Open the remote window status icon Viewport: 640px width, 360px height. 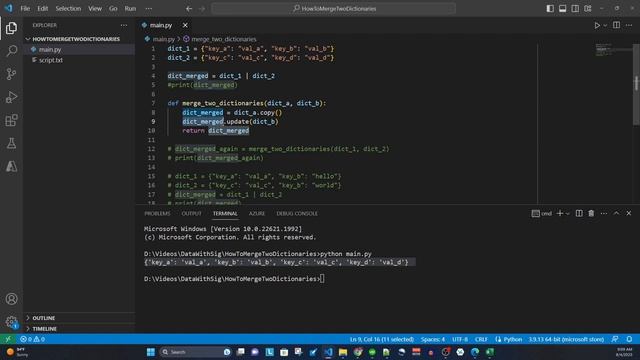(x=8, y=339)
